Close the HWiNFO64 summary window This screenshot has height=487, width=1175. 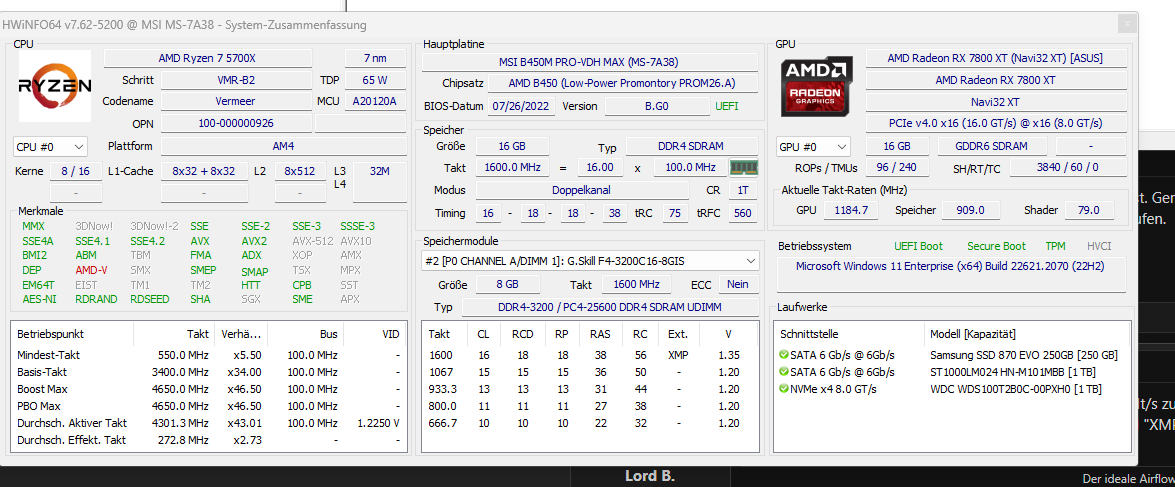click(x=1127, y=25)
